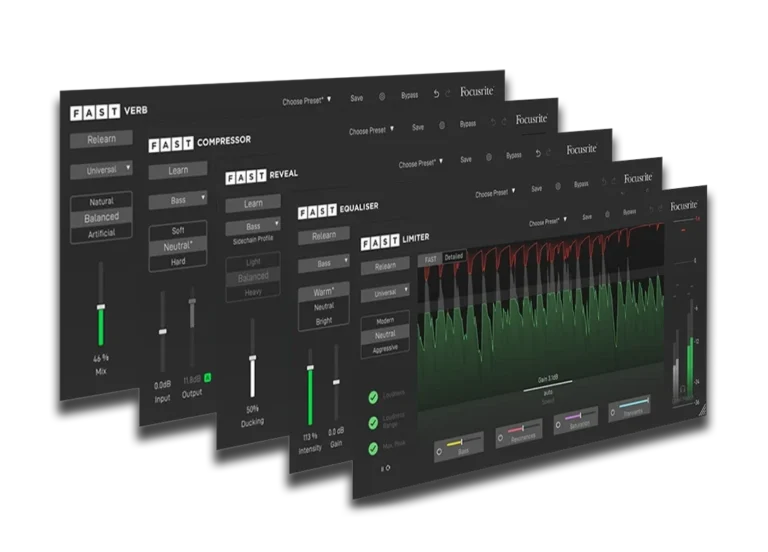Toggle the Loudness Range check in Limiter
The width and height of the screenshot is (768, 552).
(x=373, y=422)
